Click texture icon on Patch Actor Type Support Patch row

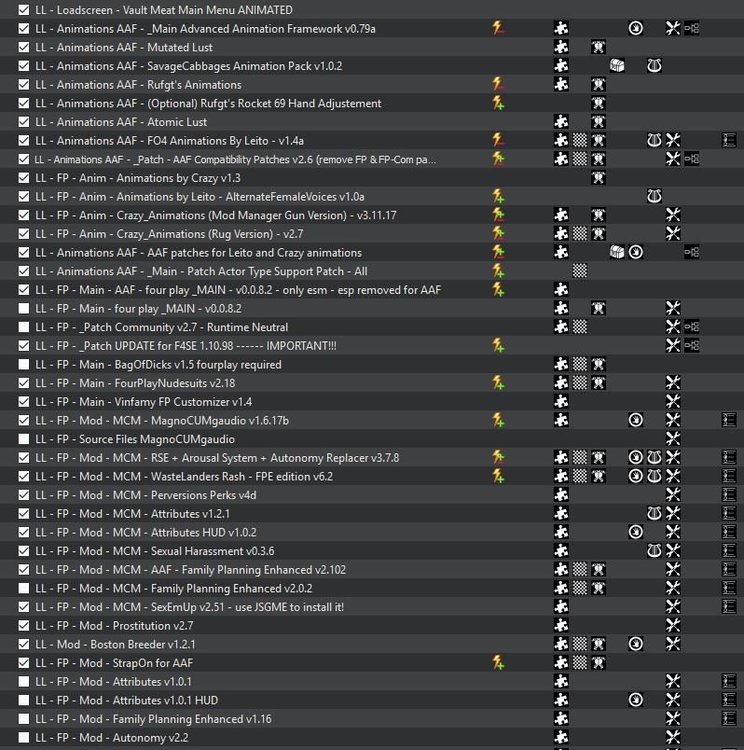click(x=580, y=271)
